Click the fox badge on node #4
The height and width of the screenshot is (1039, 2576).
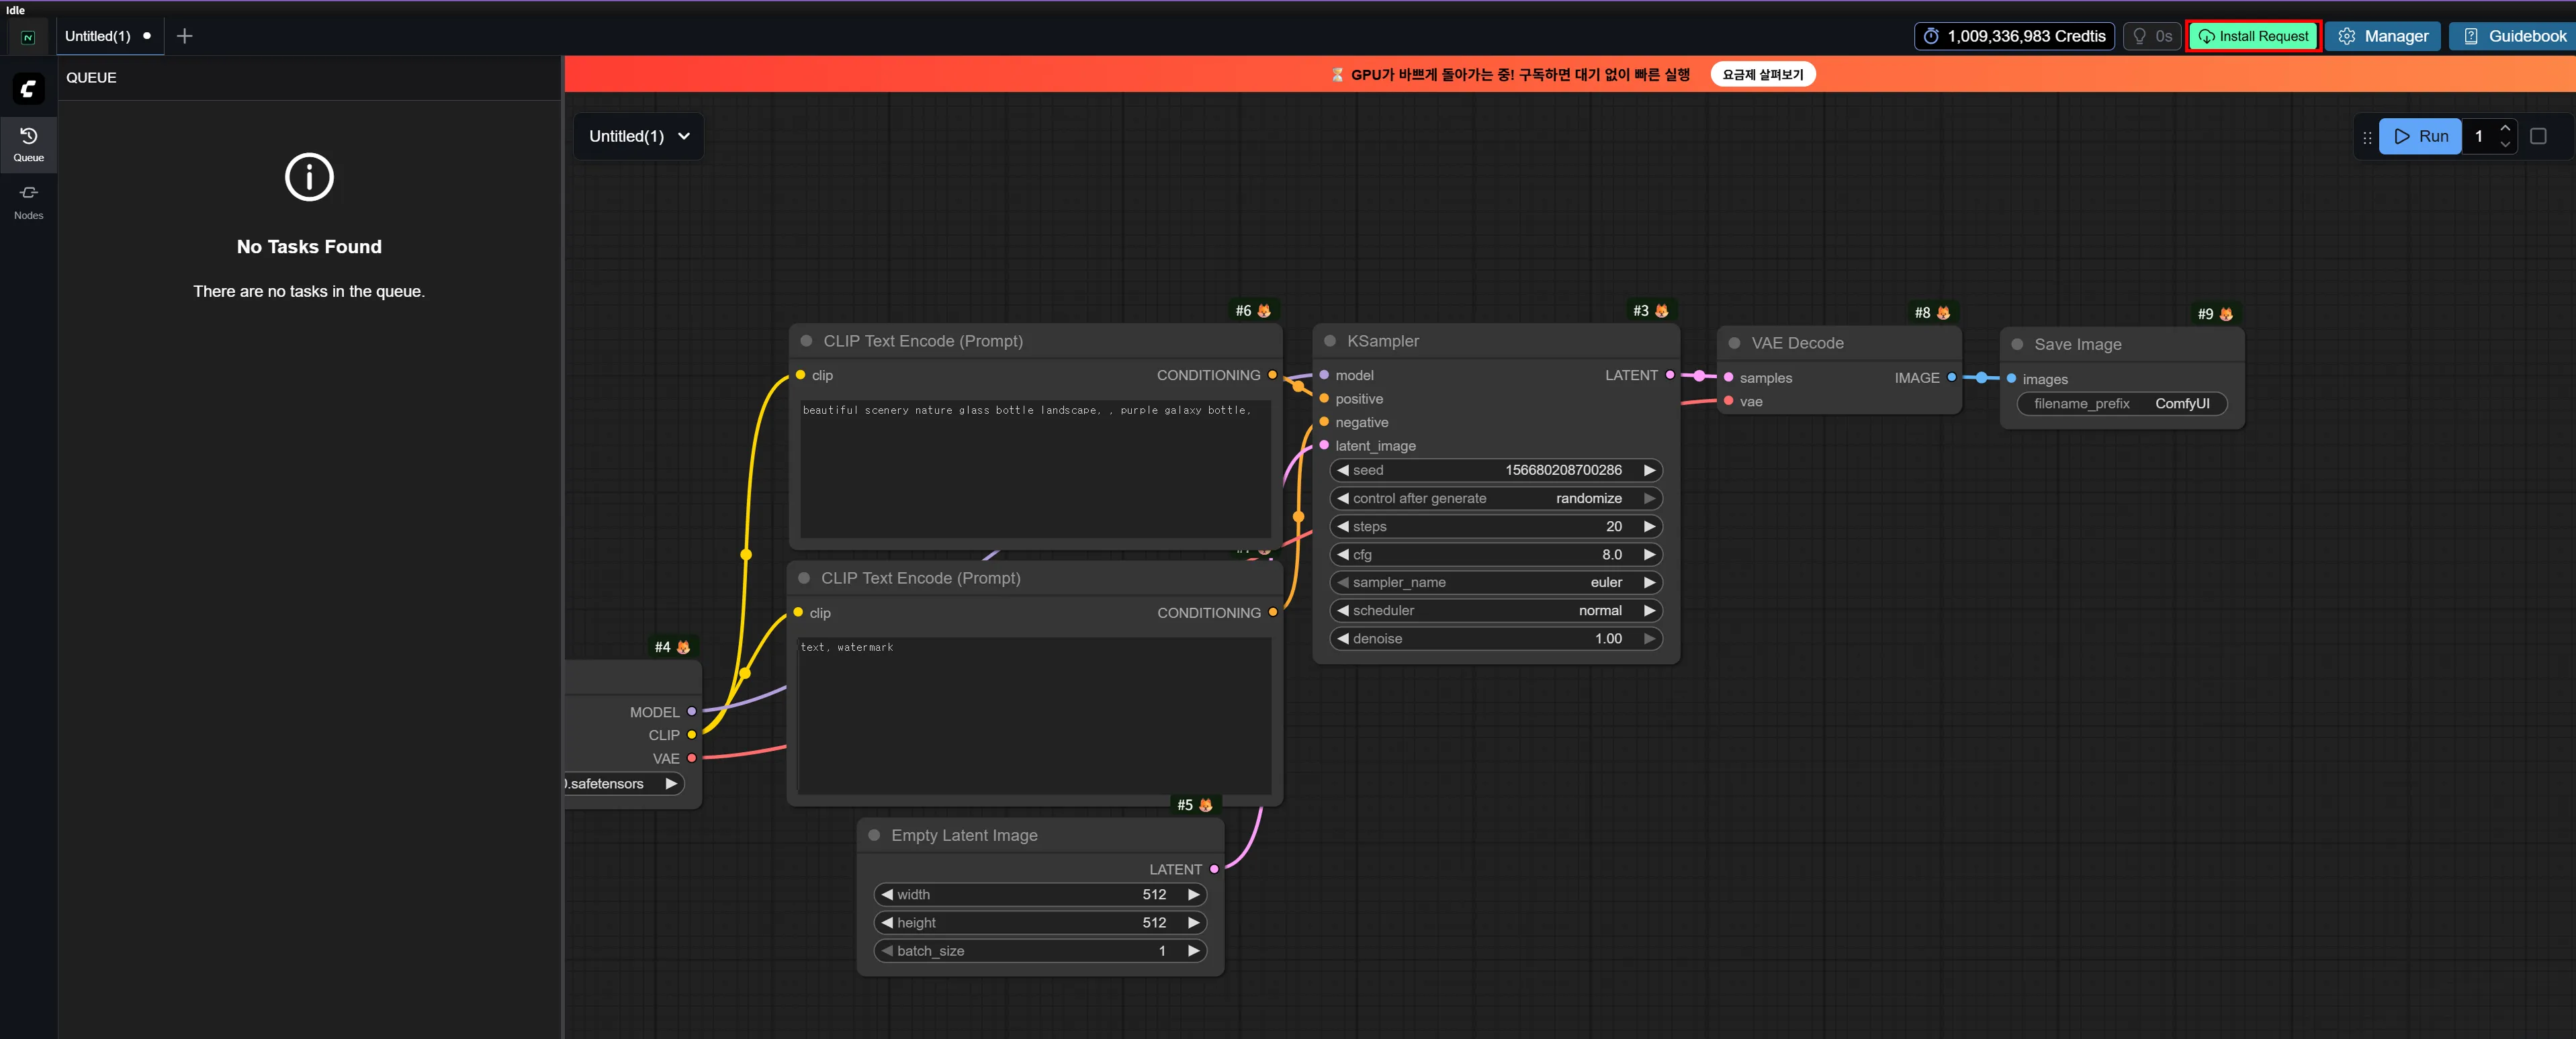click(683, 647)
